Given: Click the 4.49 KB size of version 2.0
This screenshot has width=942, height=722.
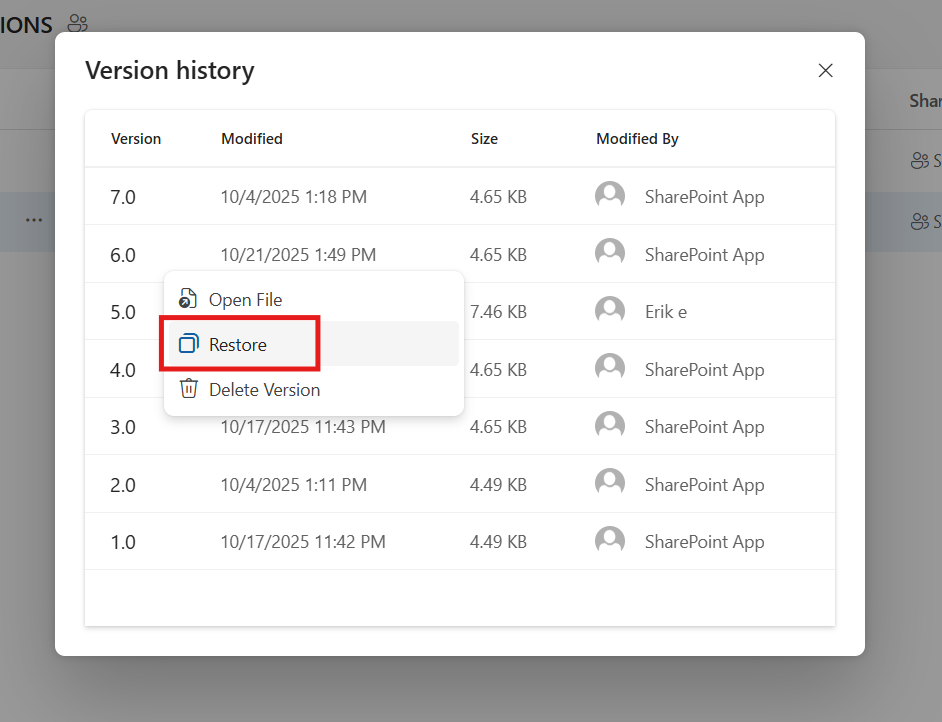Looking at the screenshot, I should (x=498, y=485).
